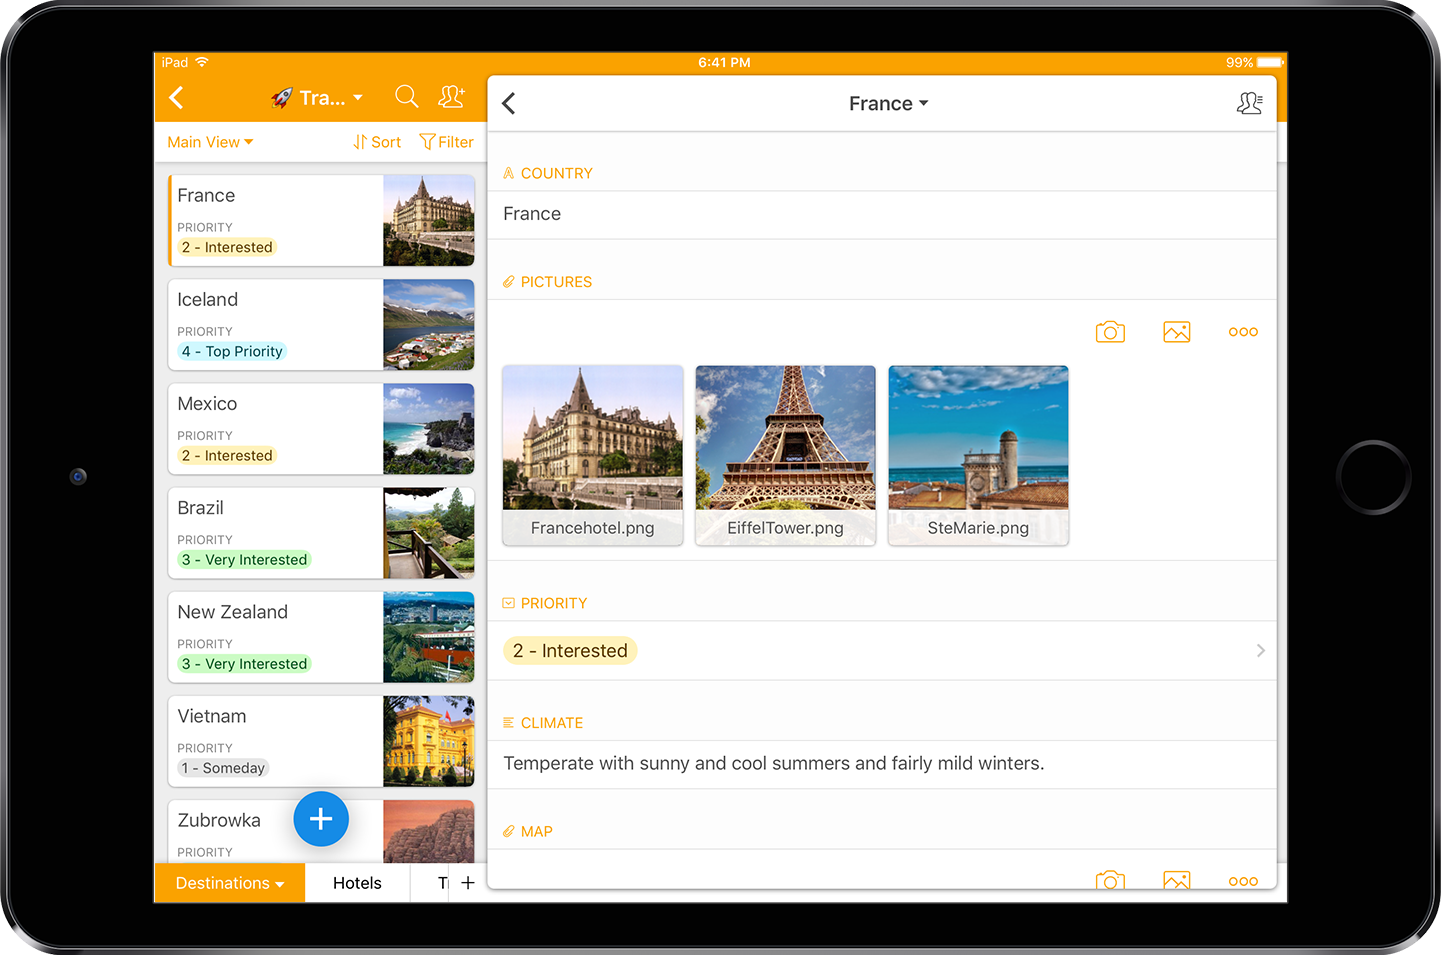Tap the Sort button

[377, 142]
